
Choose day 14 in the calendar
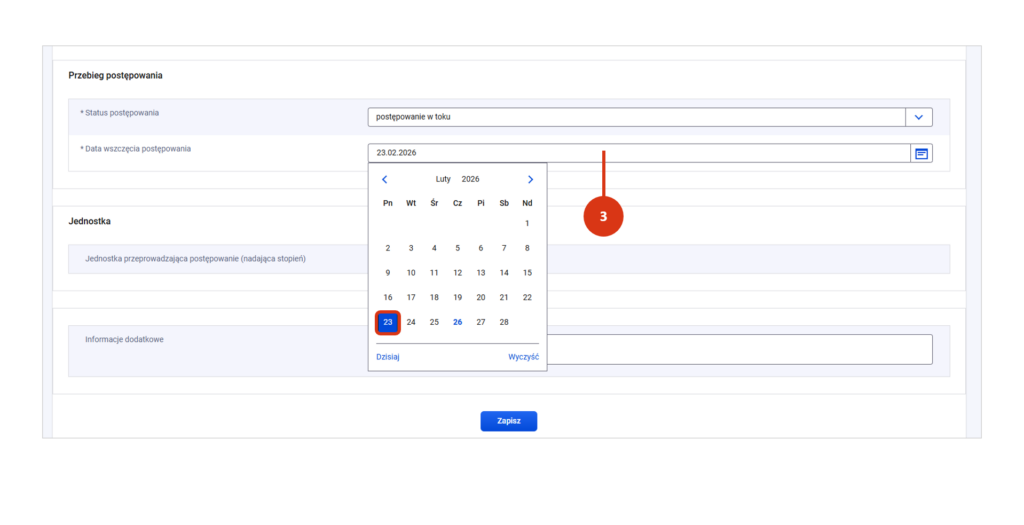tap(504, 273)
